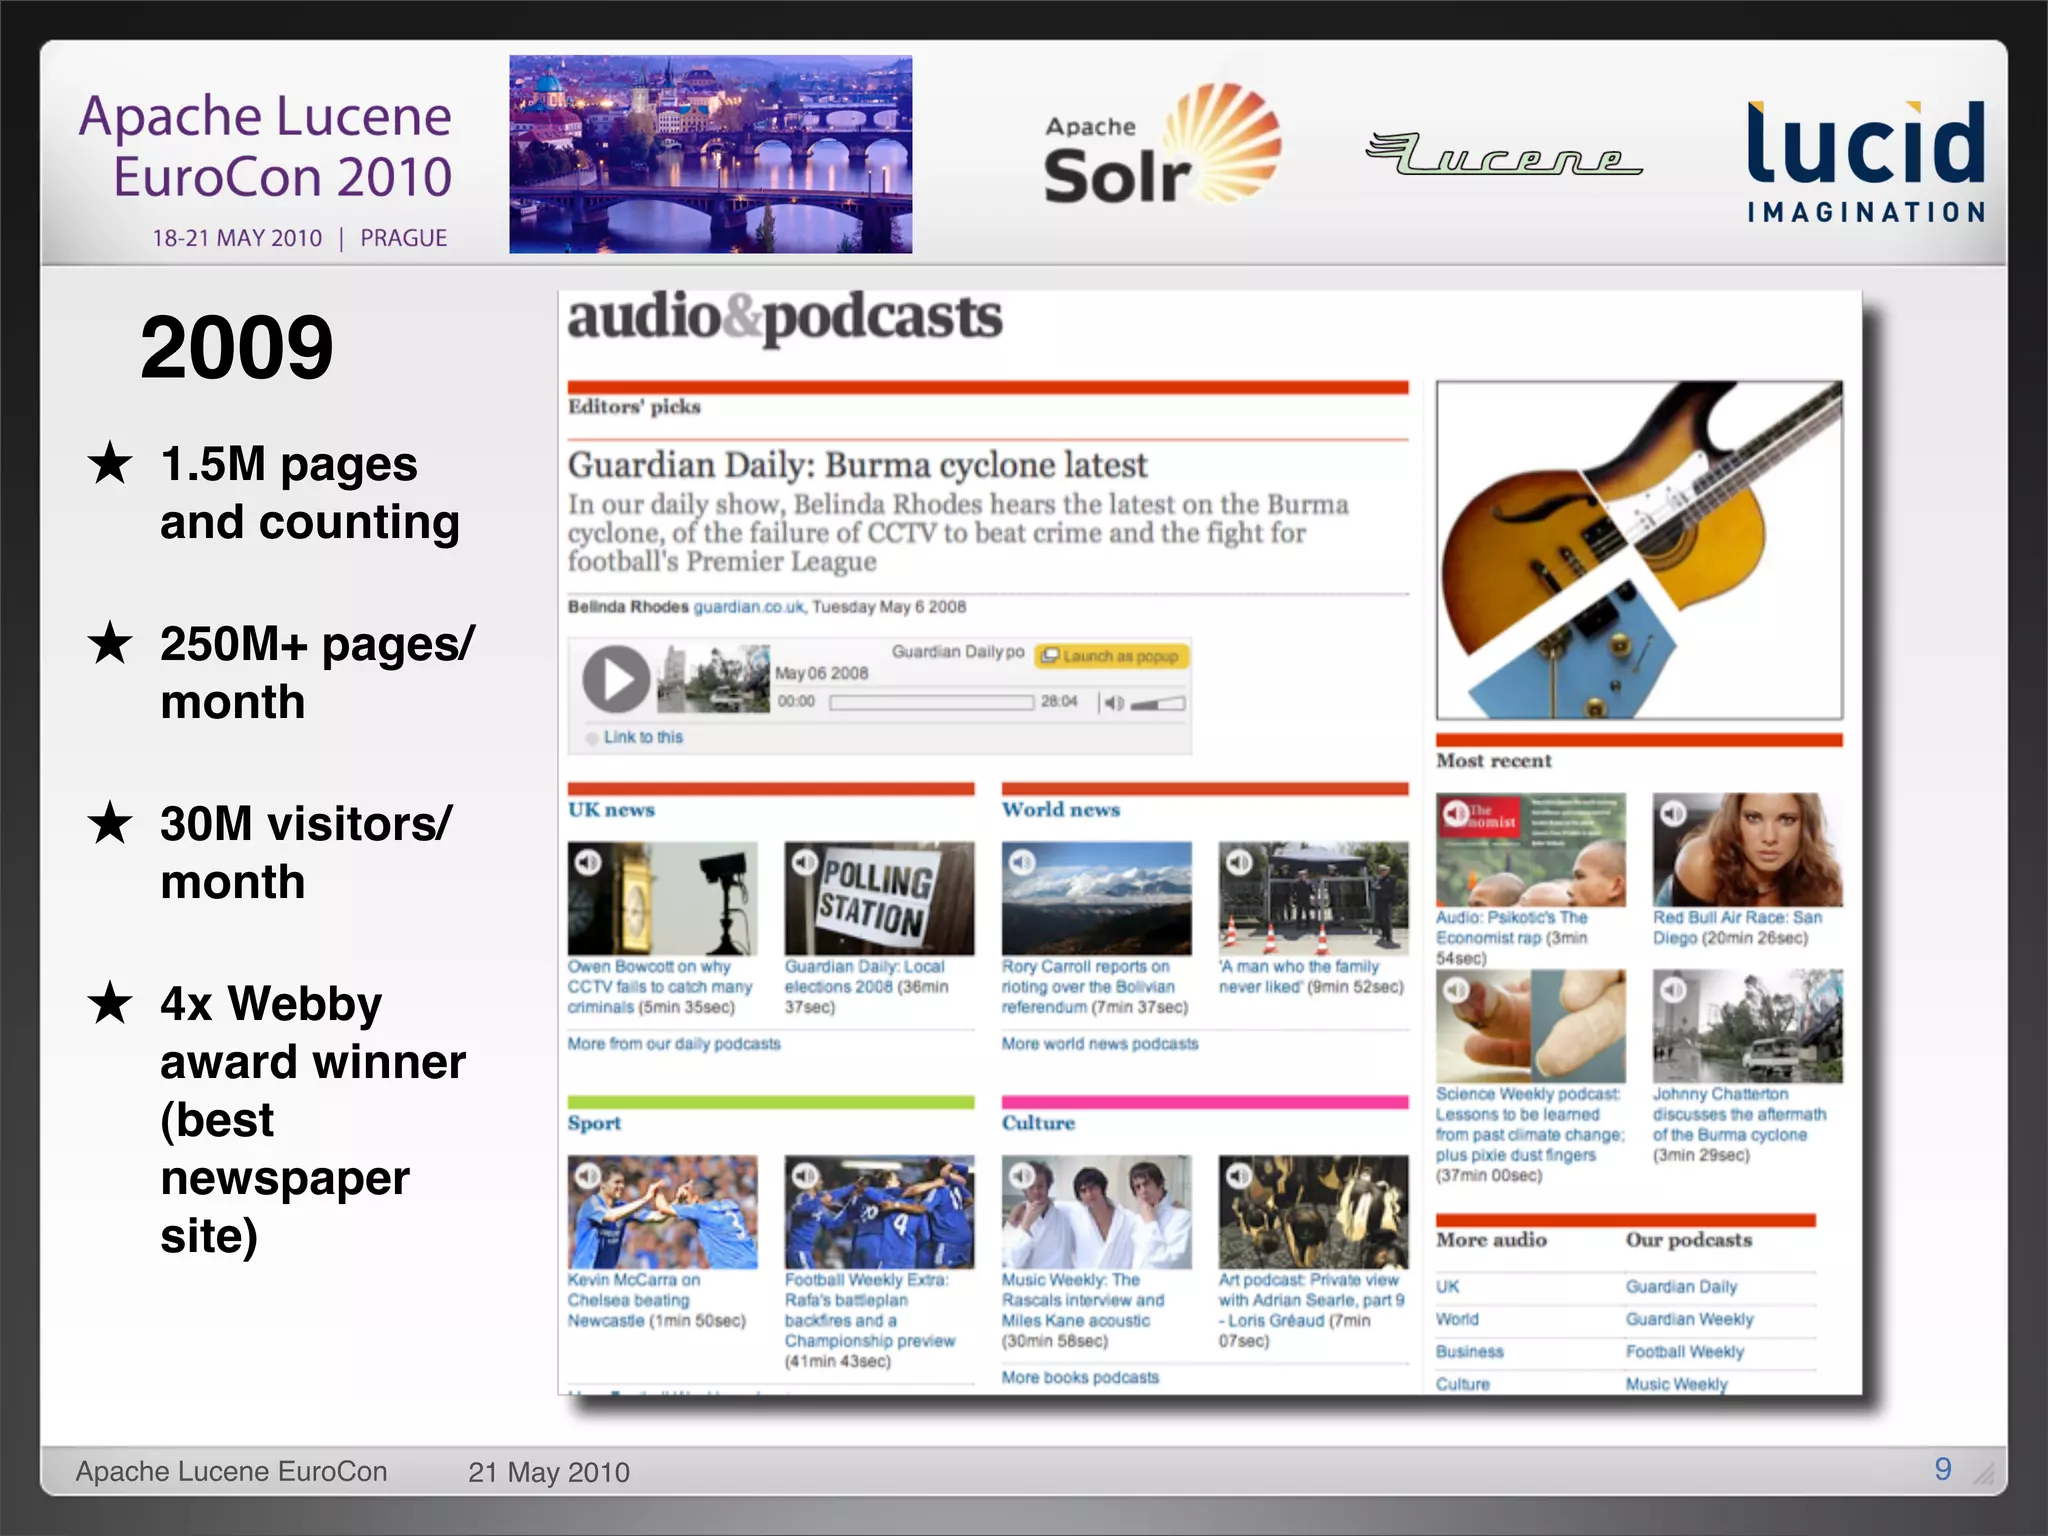Image resolution: width=2048 pixels, height=1536 pixels.
Task: Click More world news podcasts link
Action: pyautogui.click(x=1100, y=1044)
